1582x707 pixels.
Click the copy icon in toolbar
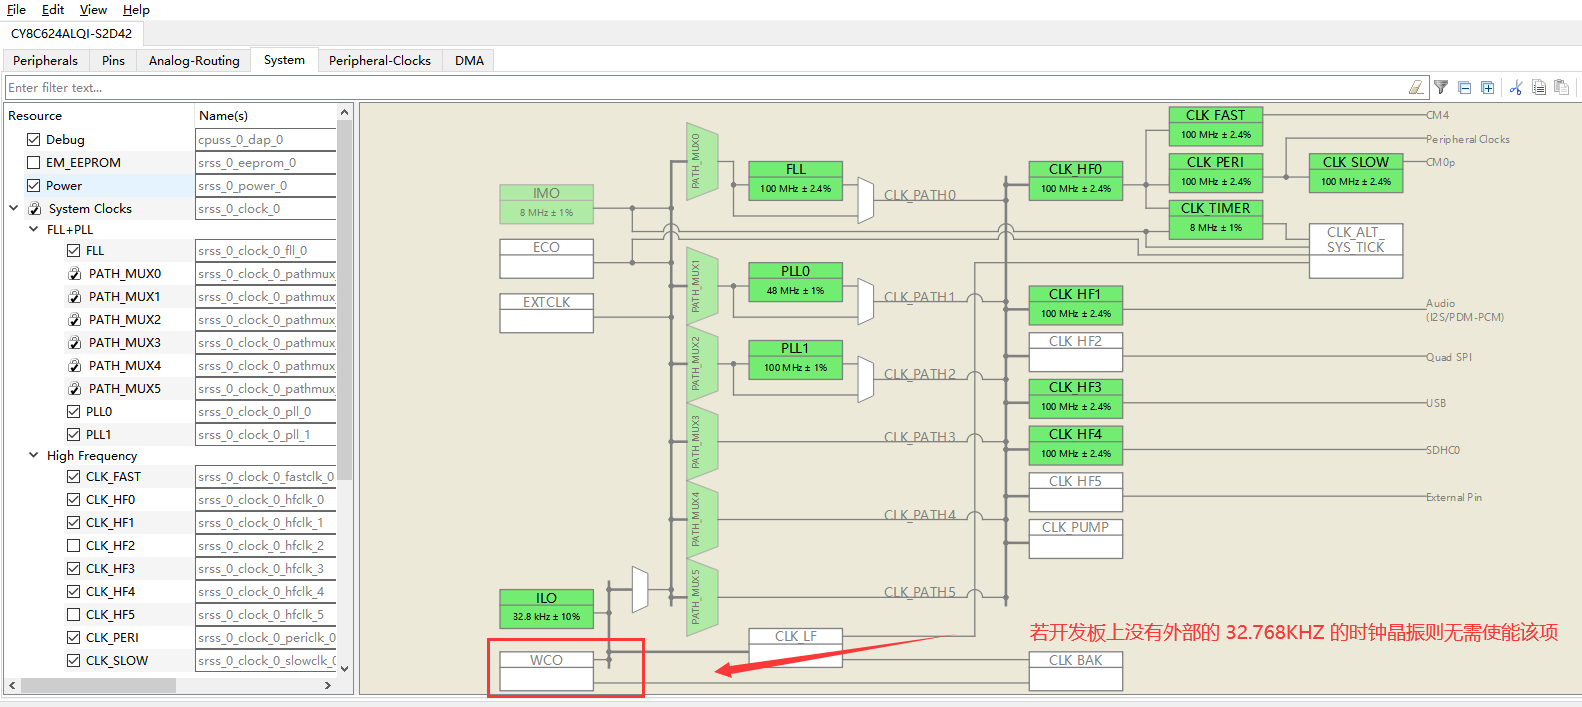[1539, 88]
